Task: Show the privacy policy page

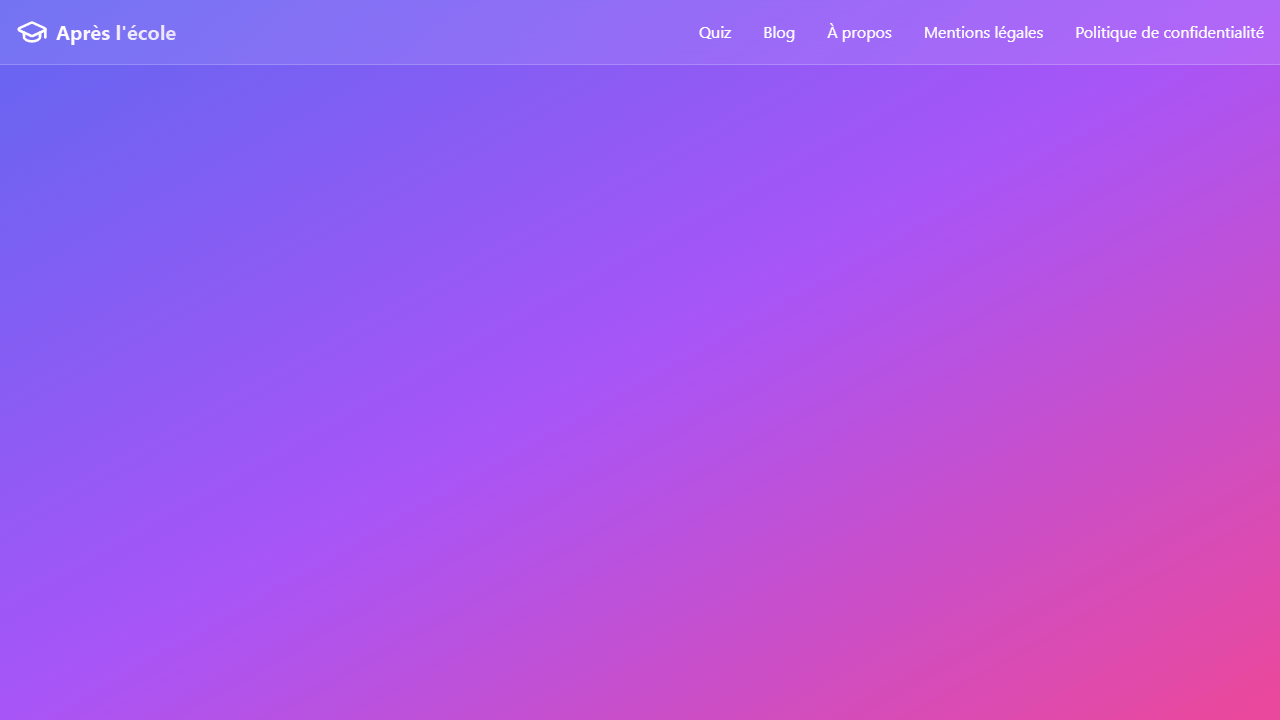Action: tap(1169, 32)
